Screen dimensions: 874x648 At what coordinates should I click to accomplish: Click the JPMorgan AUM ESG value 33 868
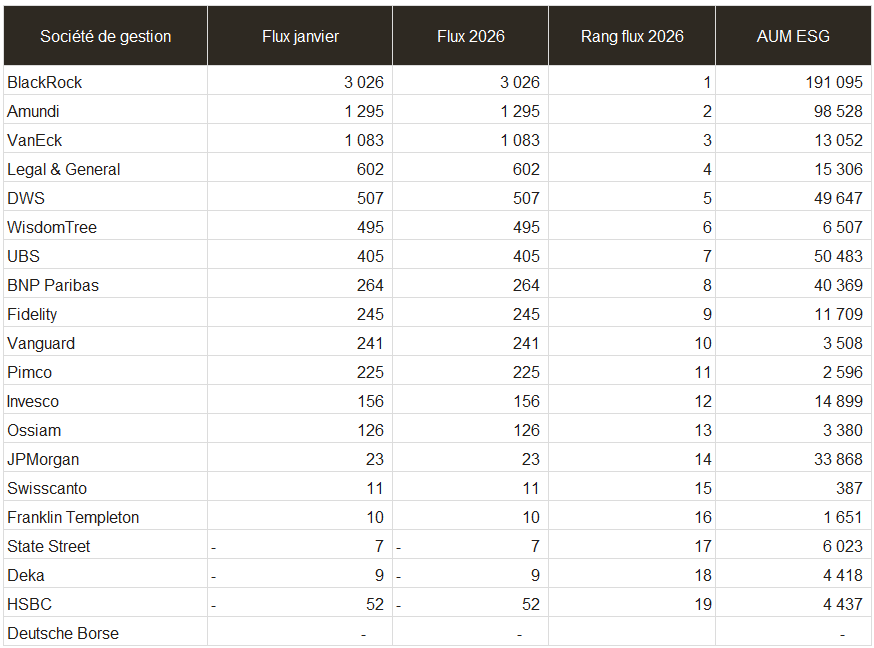838,459
